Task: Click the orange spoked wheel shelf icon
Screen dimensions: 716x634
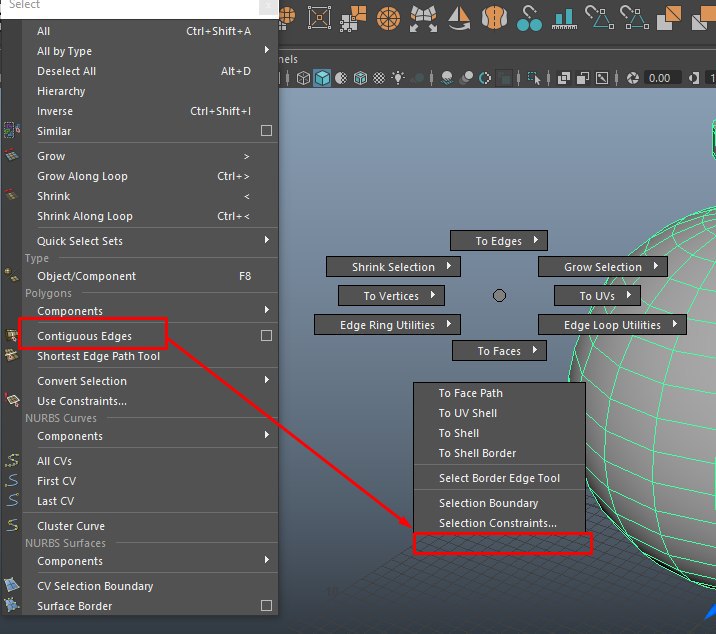Action: pos(388,18)
